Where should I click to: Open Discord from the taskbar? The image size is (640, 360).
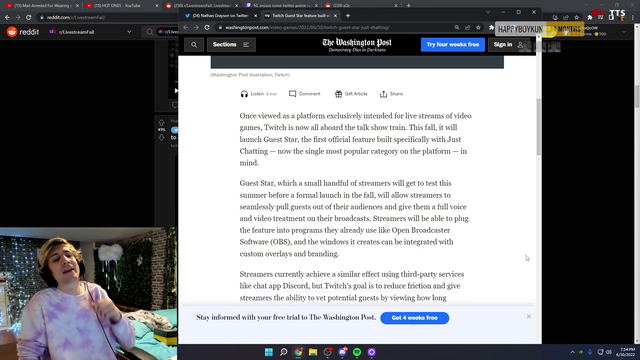(342, 352)
